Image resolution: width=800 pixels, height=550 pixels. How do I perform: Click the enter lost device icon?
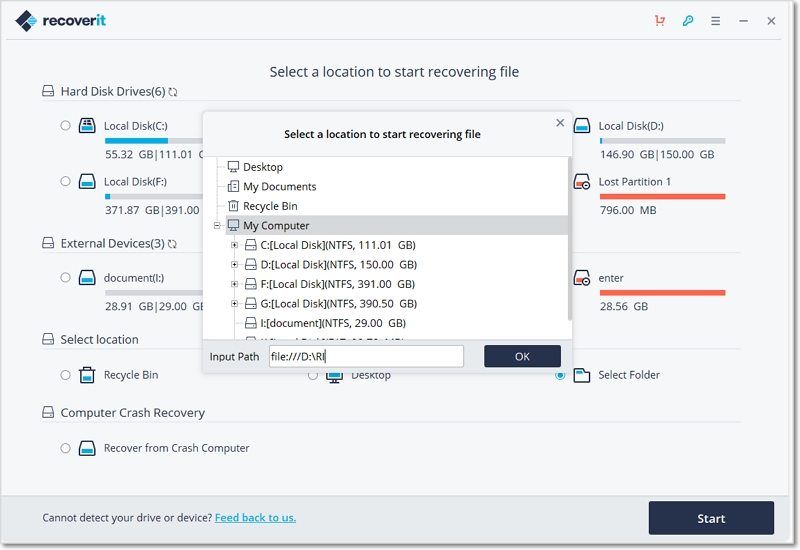point(582,278)
